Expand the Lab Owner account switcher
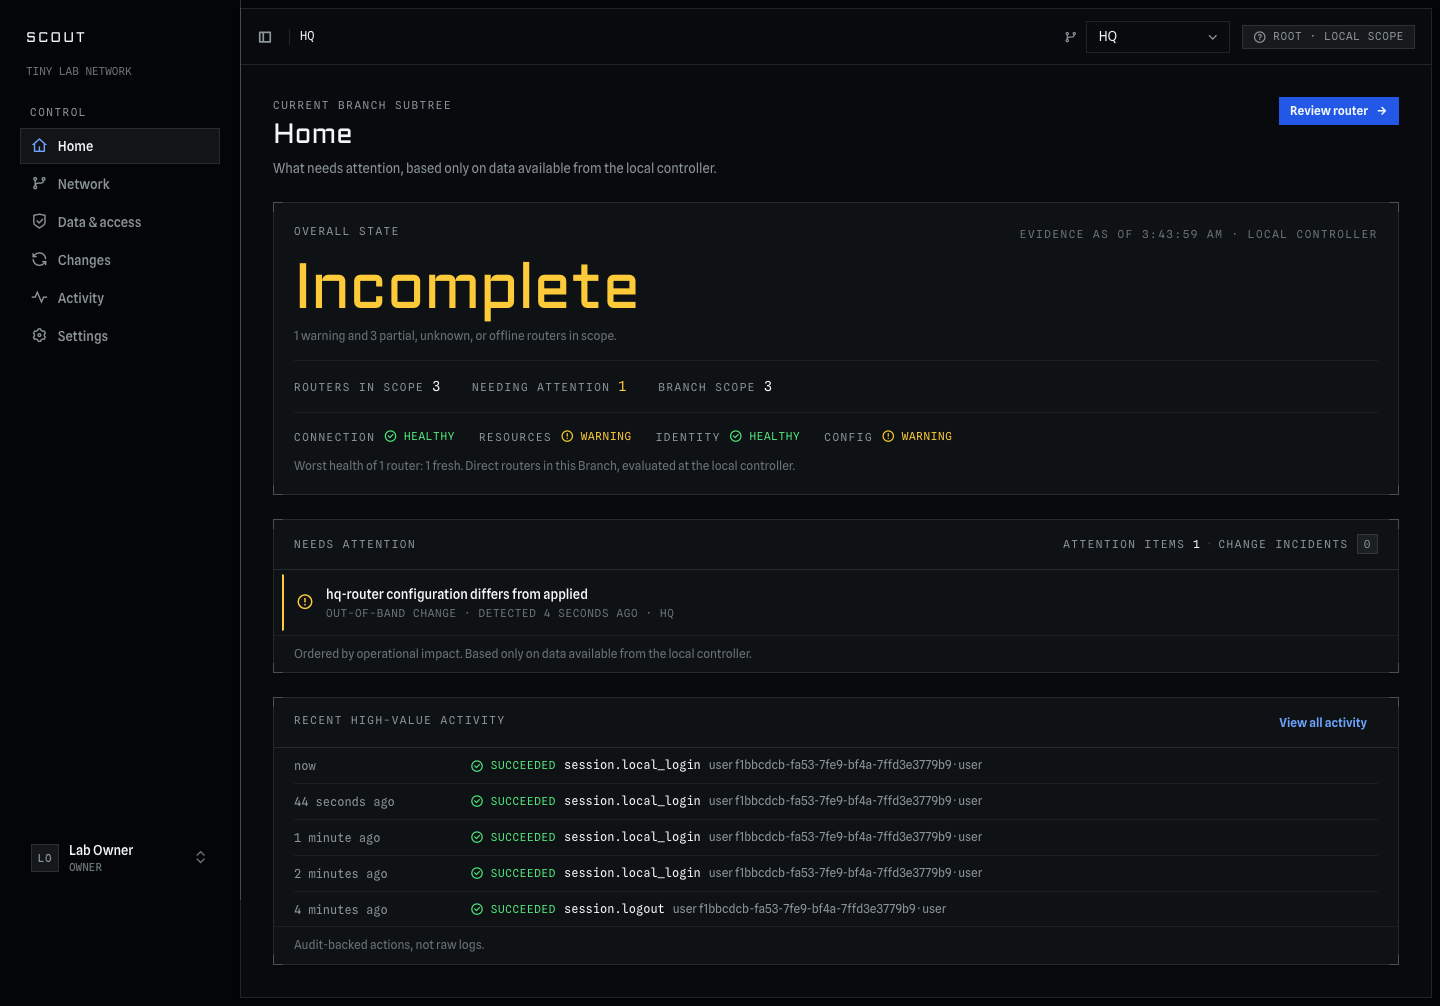1440x1006 pixels. (120, 858)
